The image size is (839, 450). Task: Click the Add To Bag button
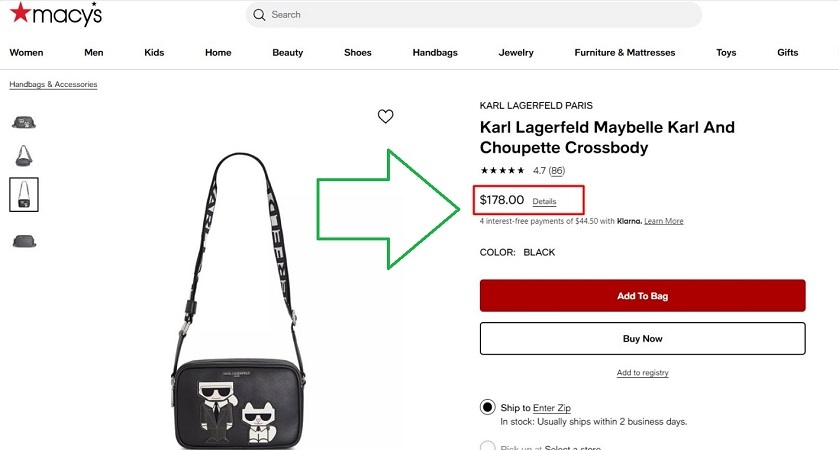click(642, 296)
